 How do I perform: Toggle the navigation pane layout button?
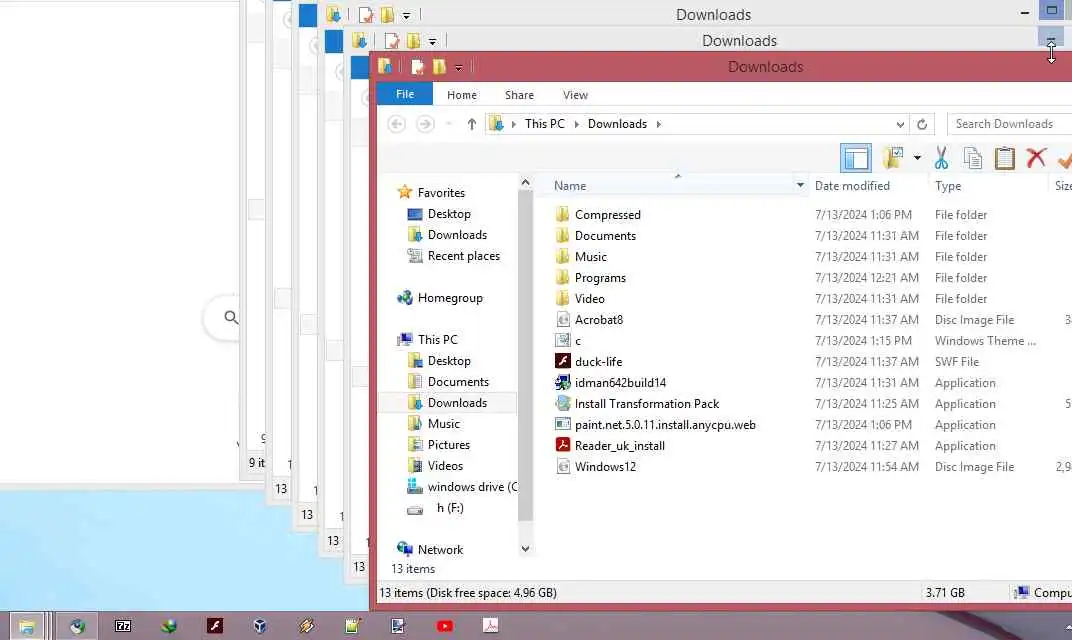click(855, 158)
